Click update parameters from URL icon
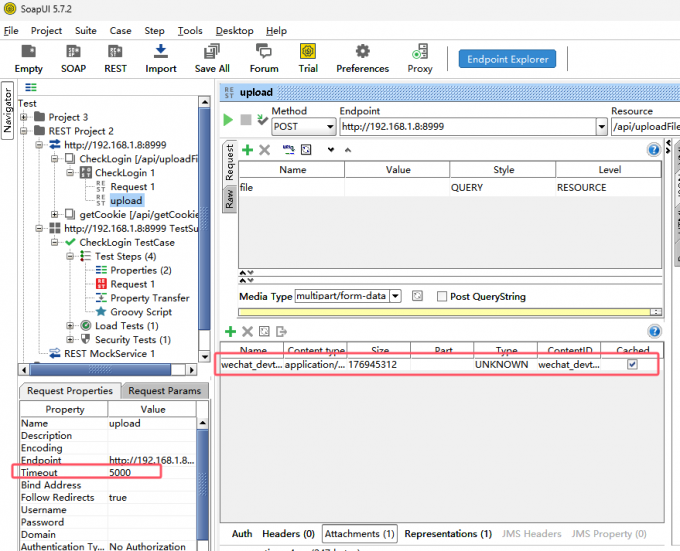The height and width of the screenshot is (551, 680). tap(288, 150)
